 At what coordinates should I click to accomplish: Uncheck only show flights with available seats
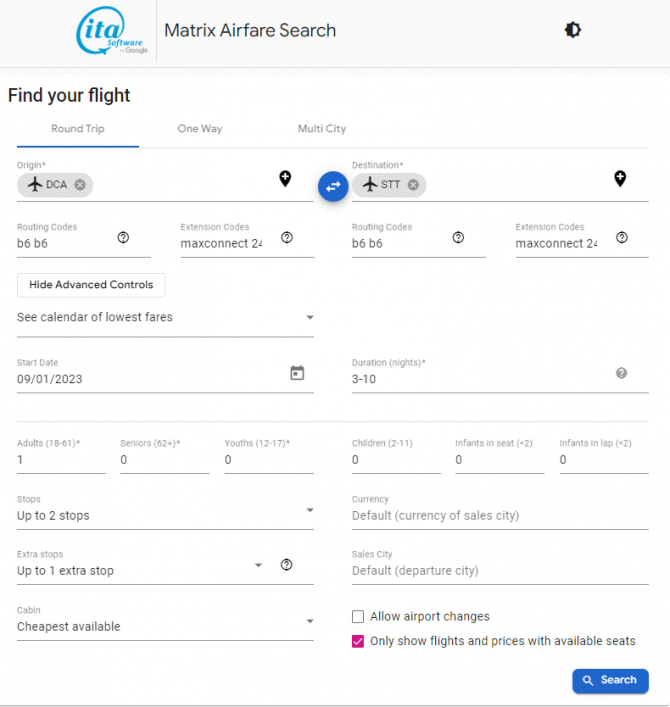358,641
